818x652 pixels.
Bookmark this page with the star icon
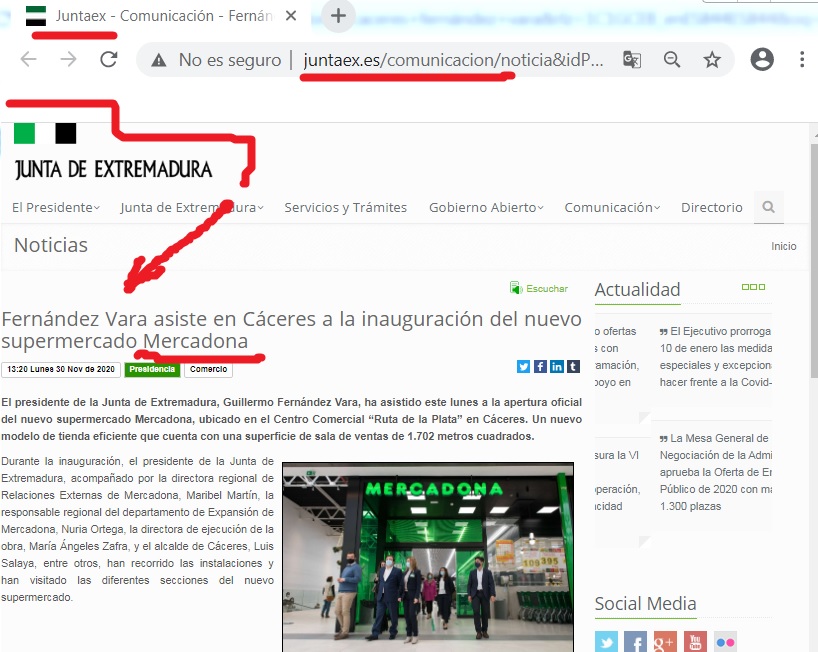pos(712,60)
